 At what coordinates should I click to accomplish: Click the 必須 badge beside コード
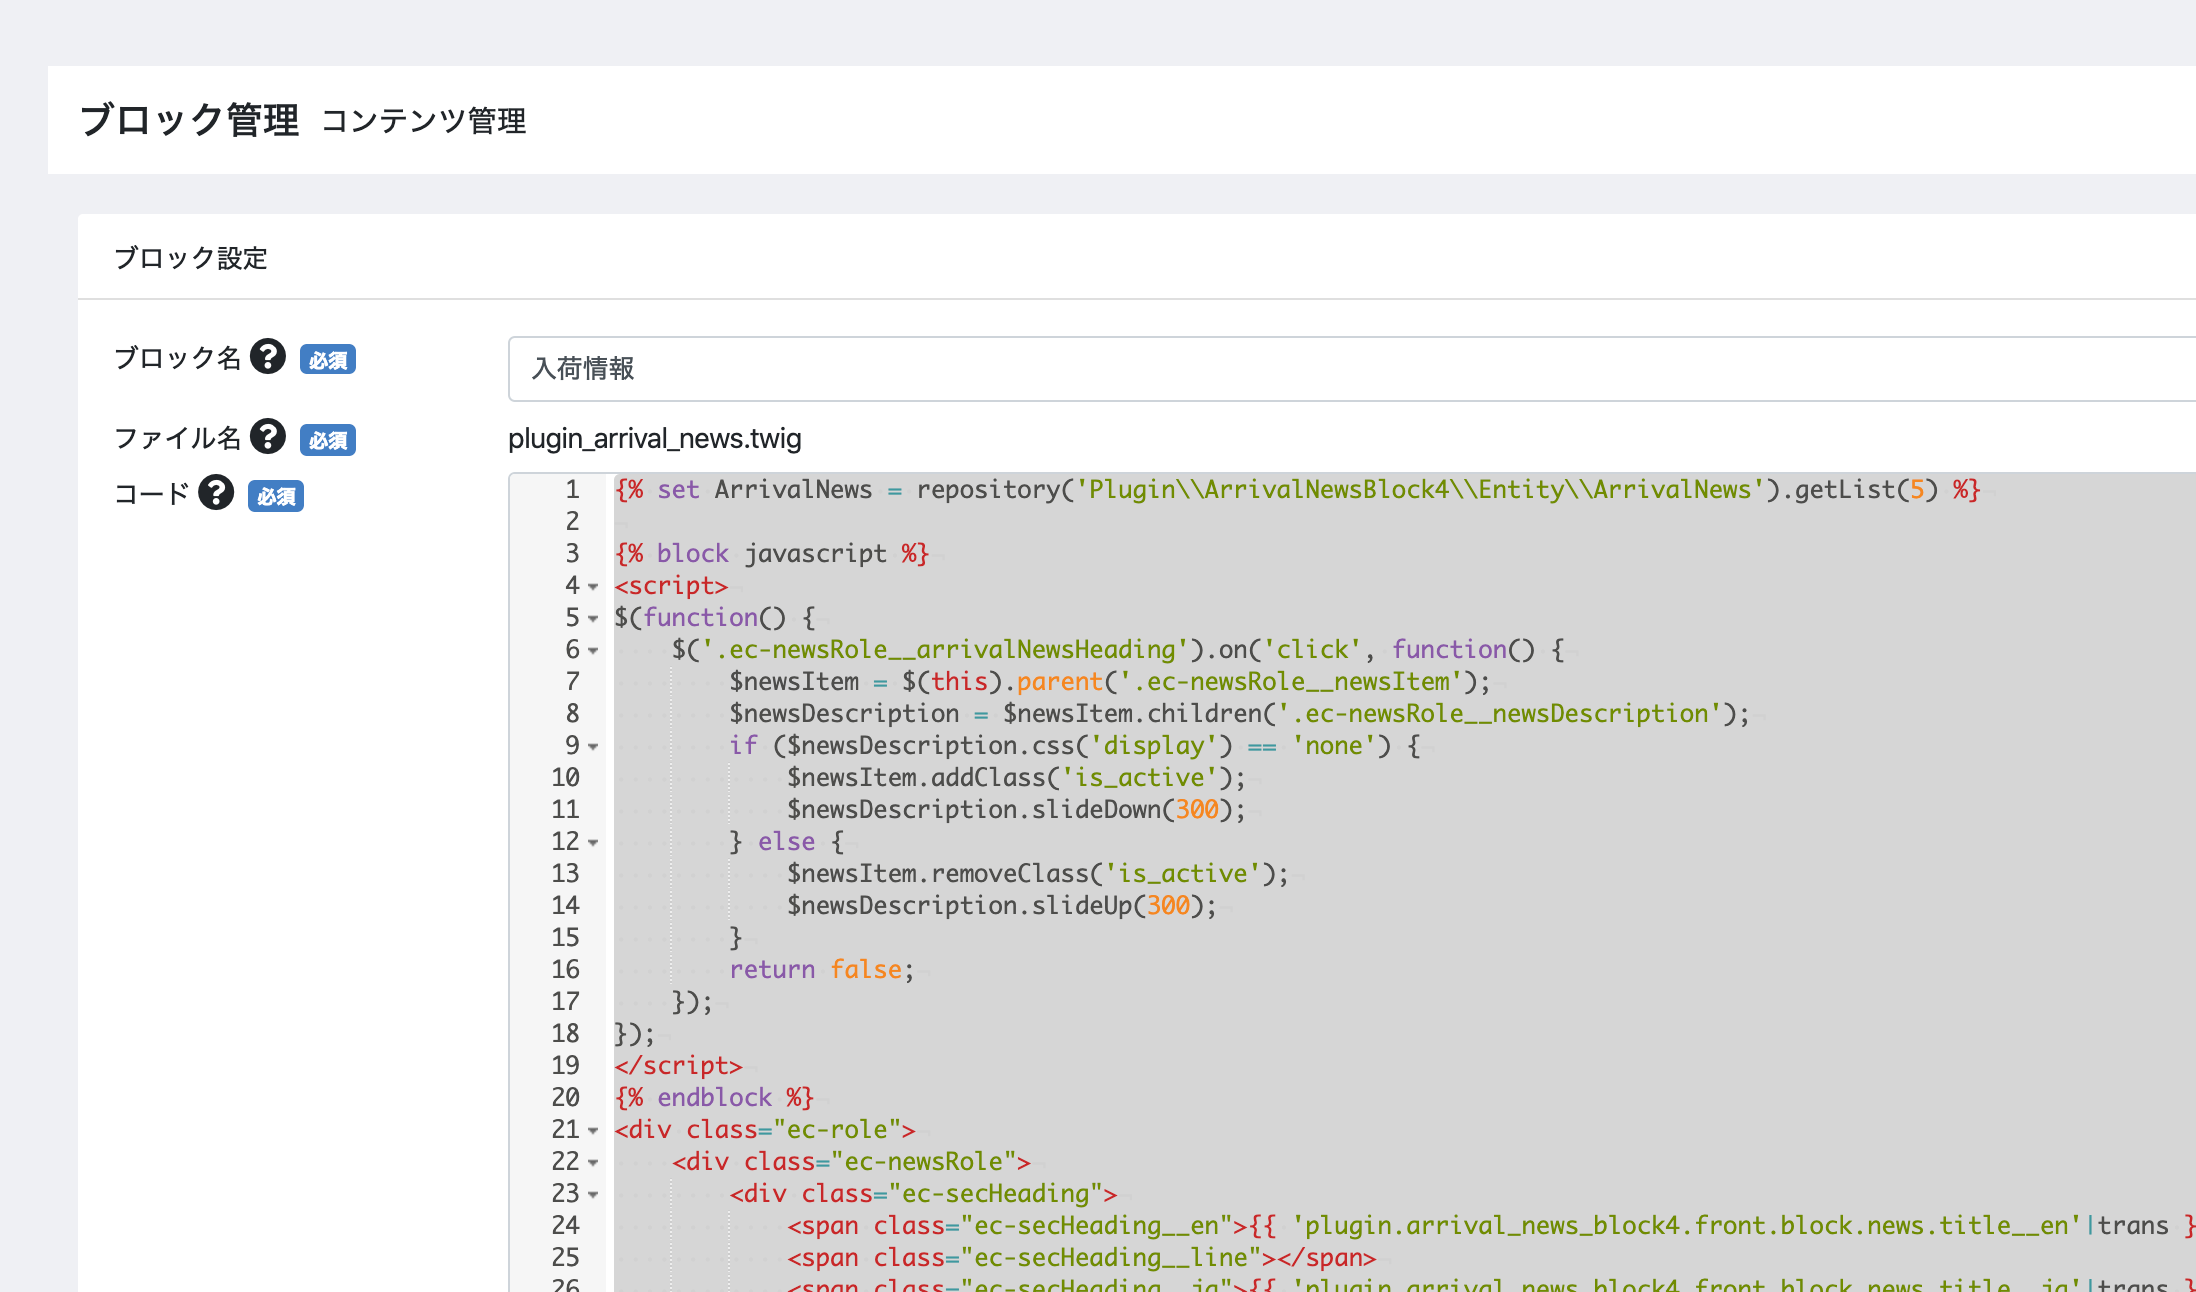point(276,496)
